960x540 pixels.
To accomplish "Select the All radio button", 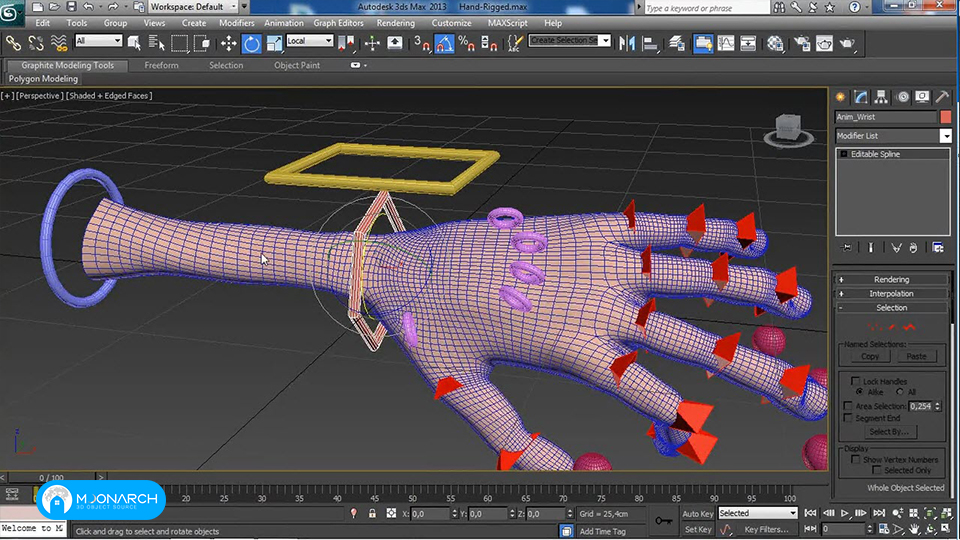I will 899,391.
